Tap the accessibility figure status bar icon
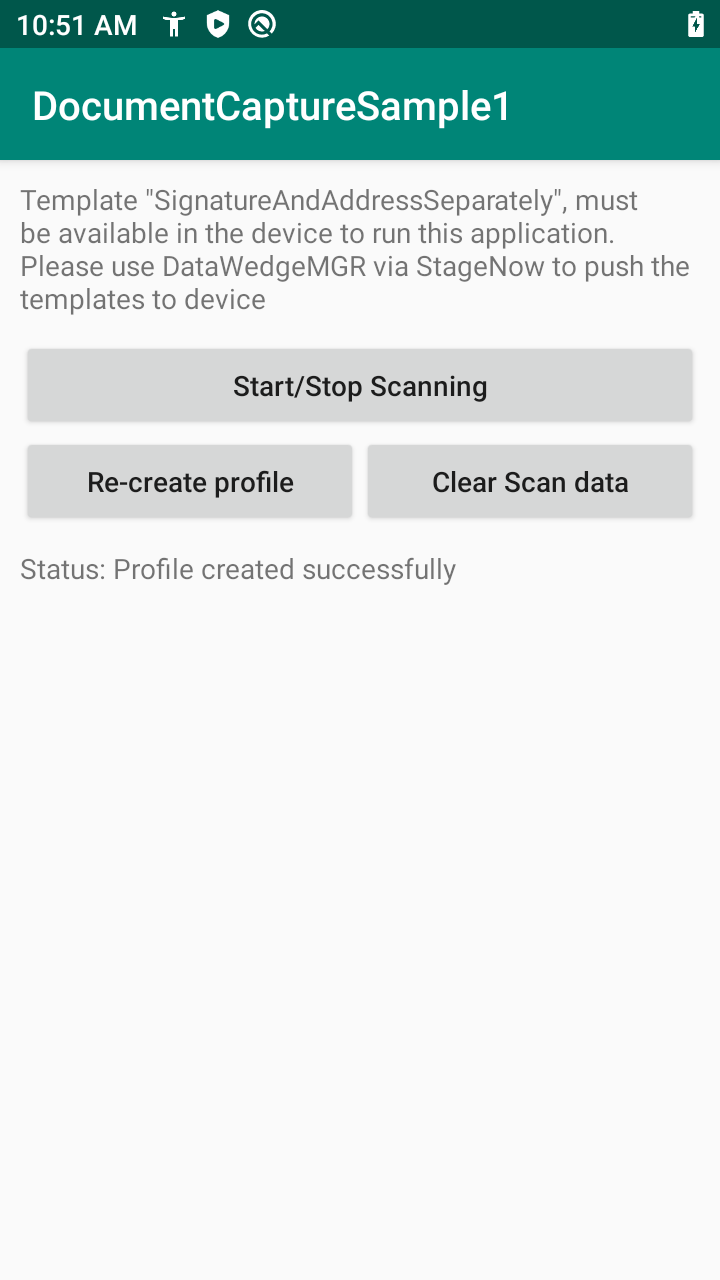The height and width of the screenshot is (1280, 720). (x=175, y=24)
